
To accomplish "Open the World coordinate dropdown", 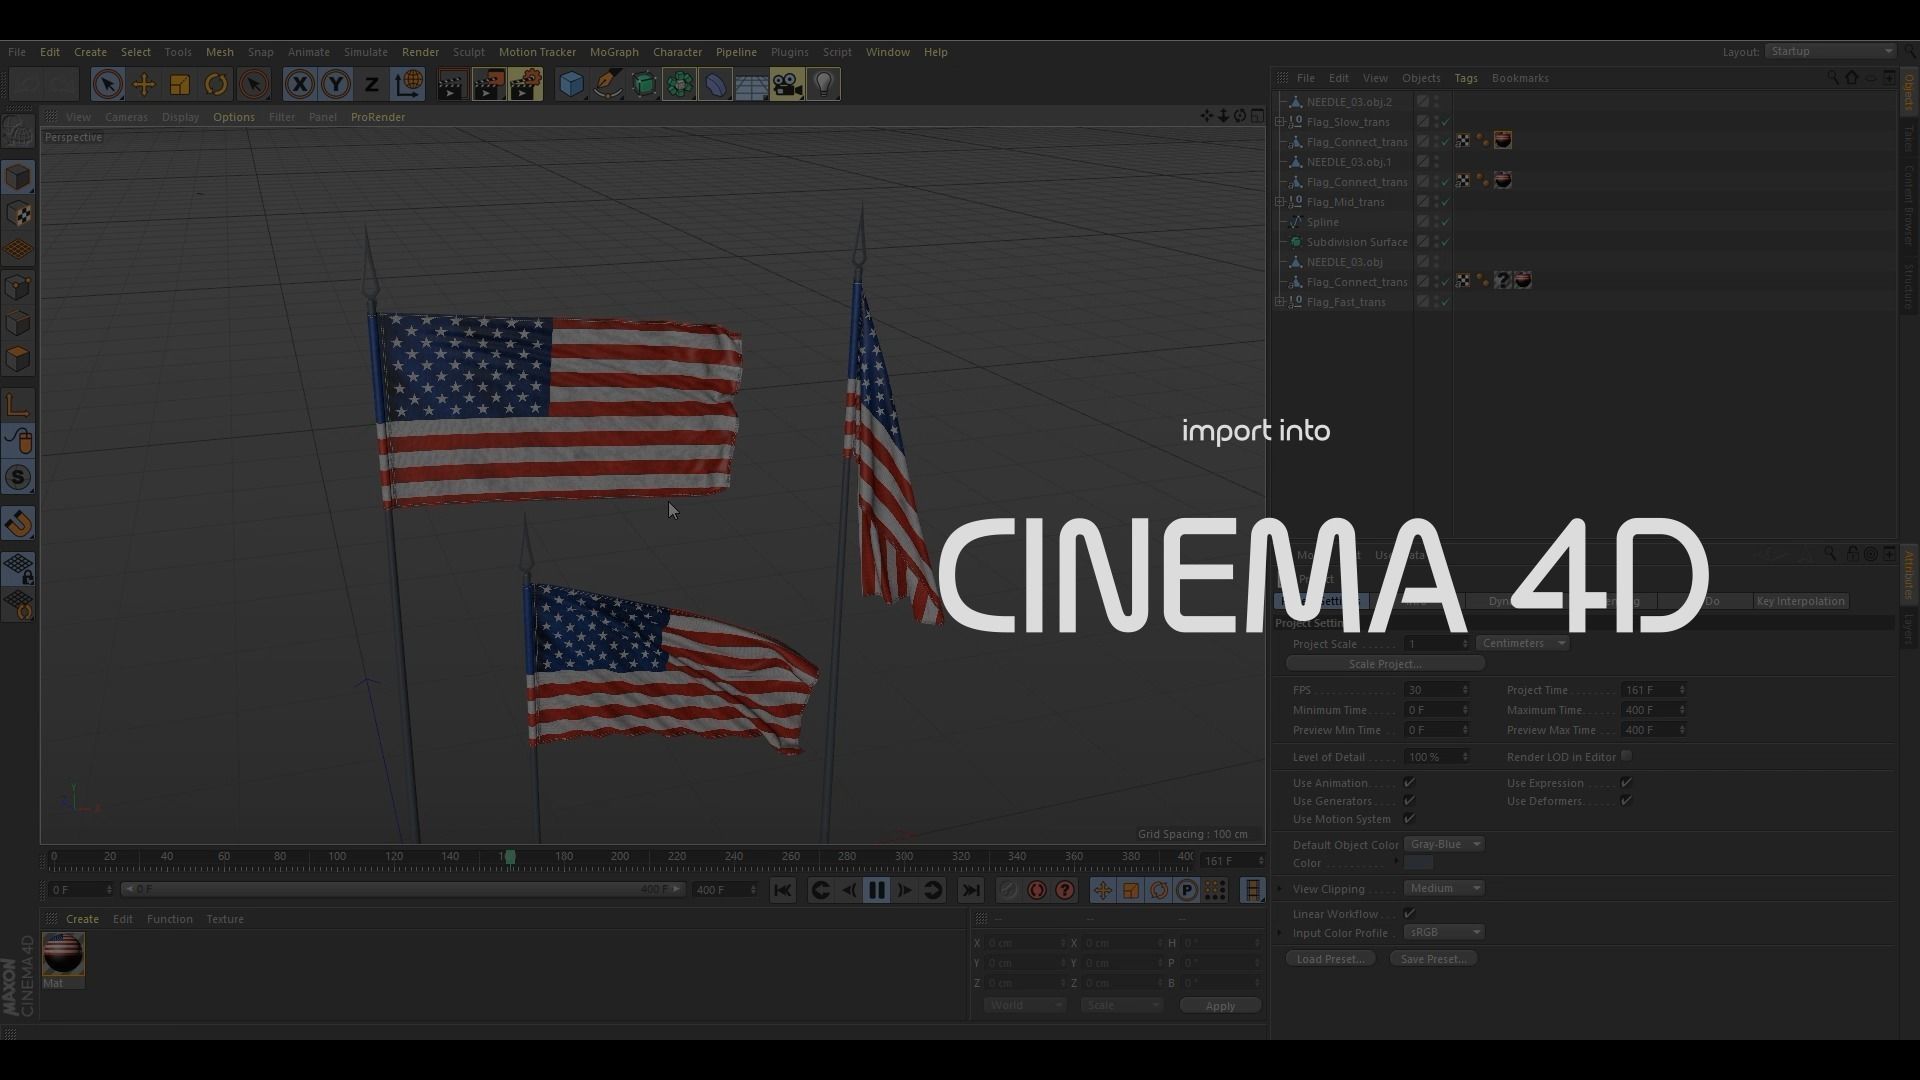I will (x=1025, y=1005).
